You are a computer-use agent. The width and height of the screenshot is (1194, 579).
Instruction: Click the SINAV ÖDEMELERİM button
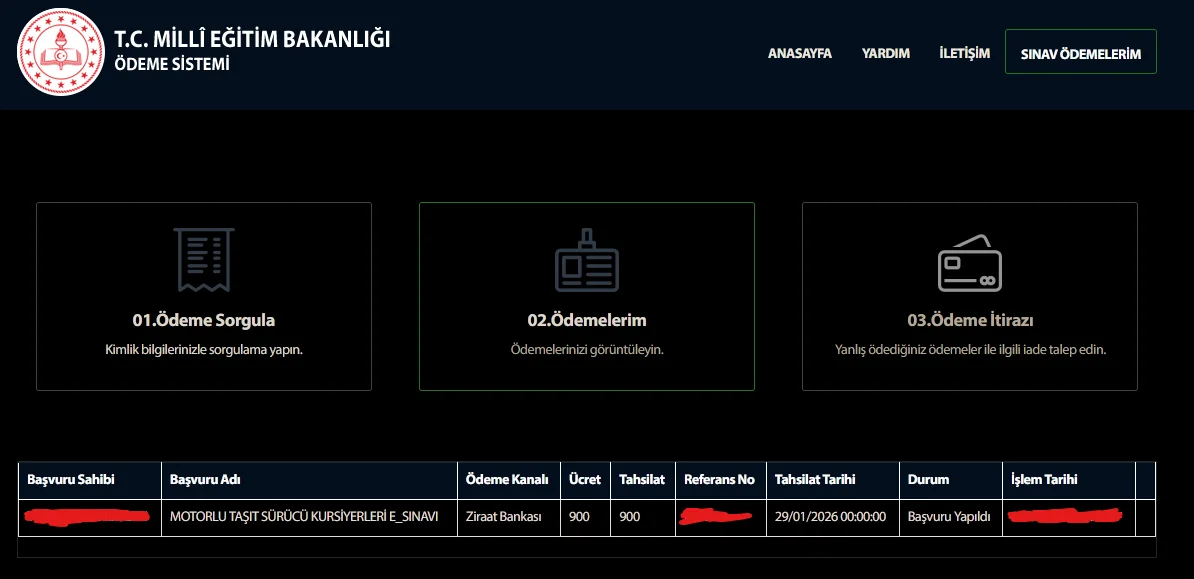[x=1081, y=52]
